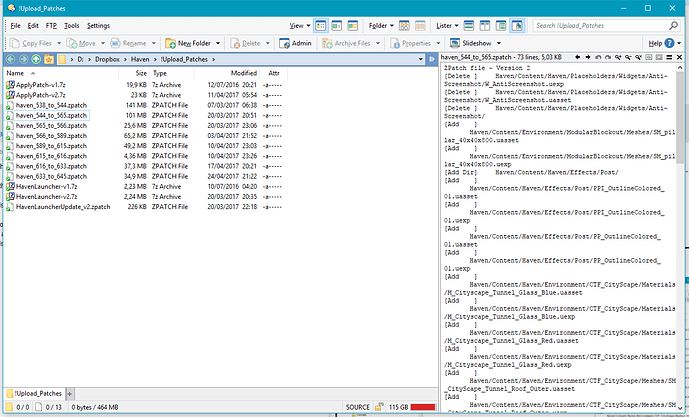
Task: Sort files by the Modified column header
Action: click(x=243, y=73)
